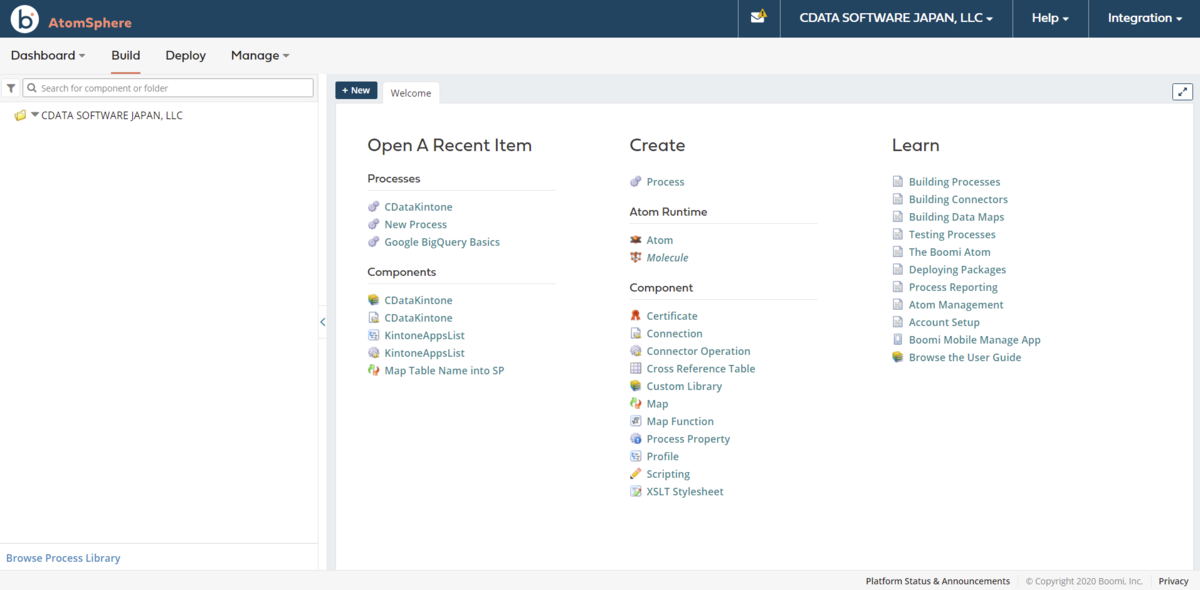Click the Map Function icon

pyautogui.click(x=636, y=421)
